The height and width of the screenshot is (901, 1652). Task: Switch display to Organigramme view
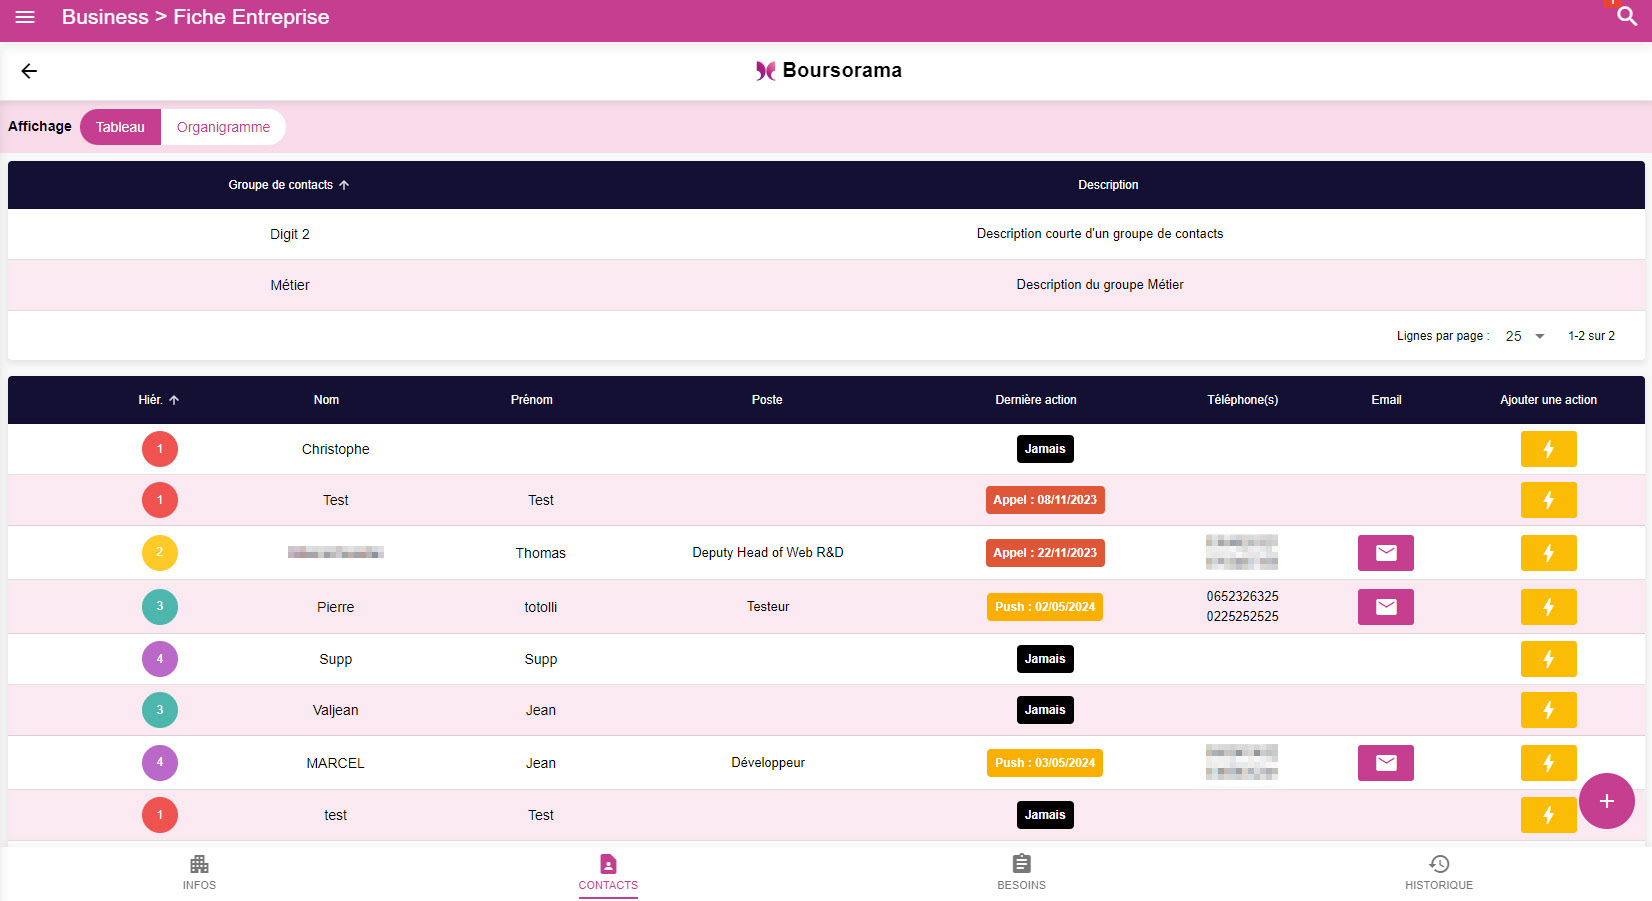pos(223,127)
